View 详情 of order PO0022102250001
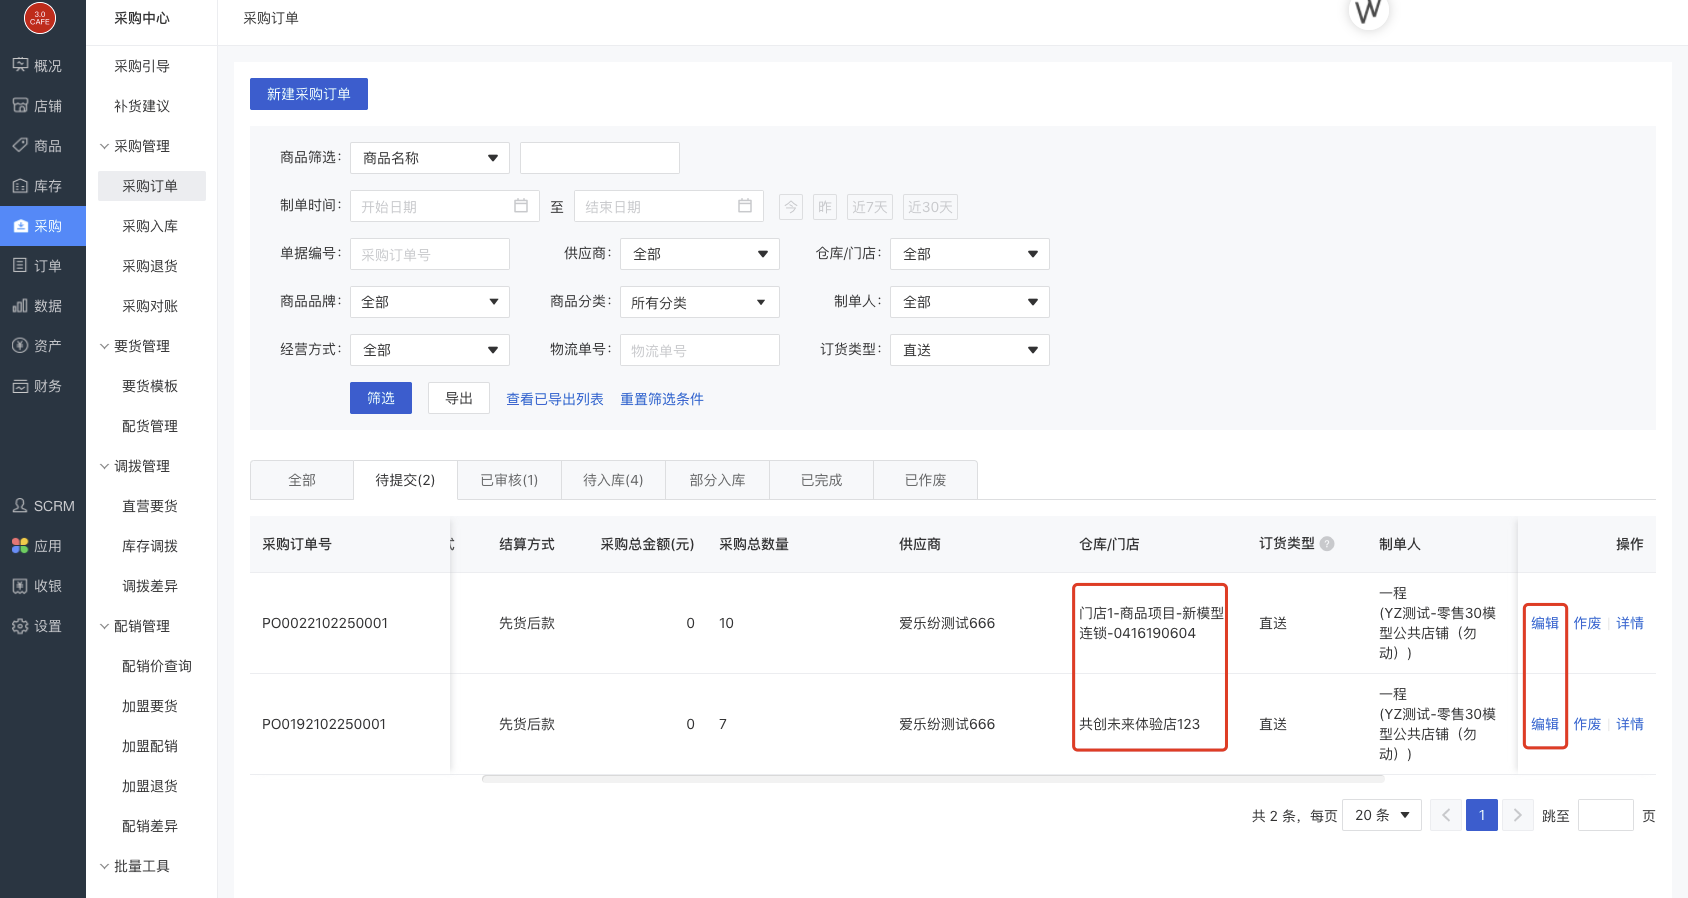Image resolution: width=1688 pixels, height=898 pixels. tap(1630, 623)
